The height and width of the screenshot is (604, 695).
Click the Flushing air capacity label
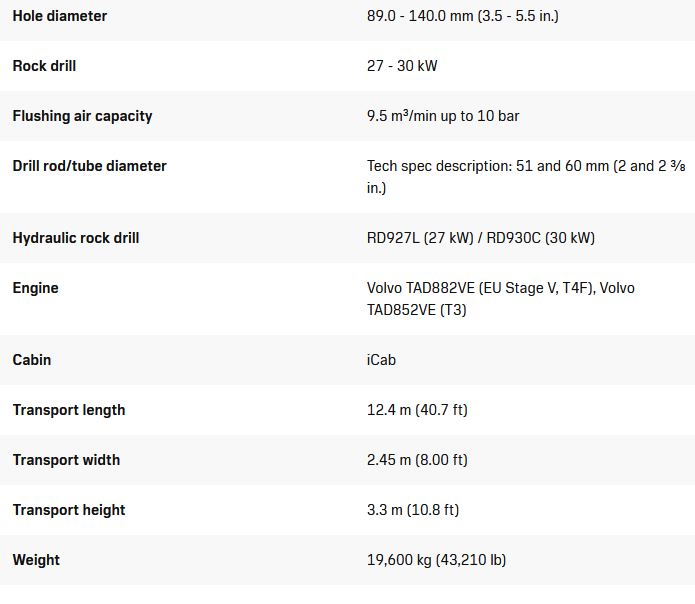click(x=82, y=116)
